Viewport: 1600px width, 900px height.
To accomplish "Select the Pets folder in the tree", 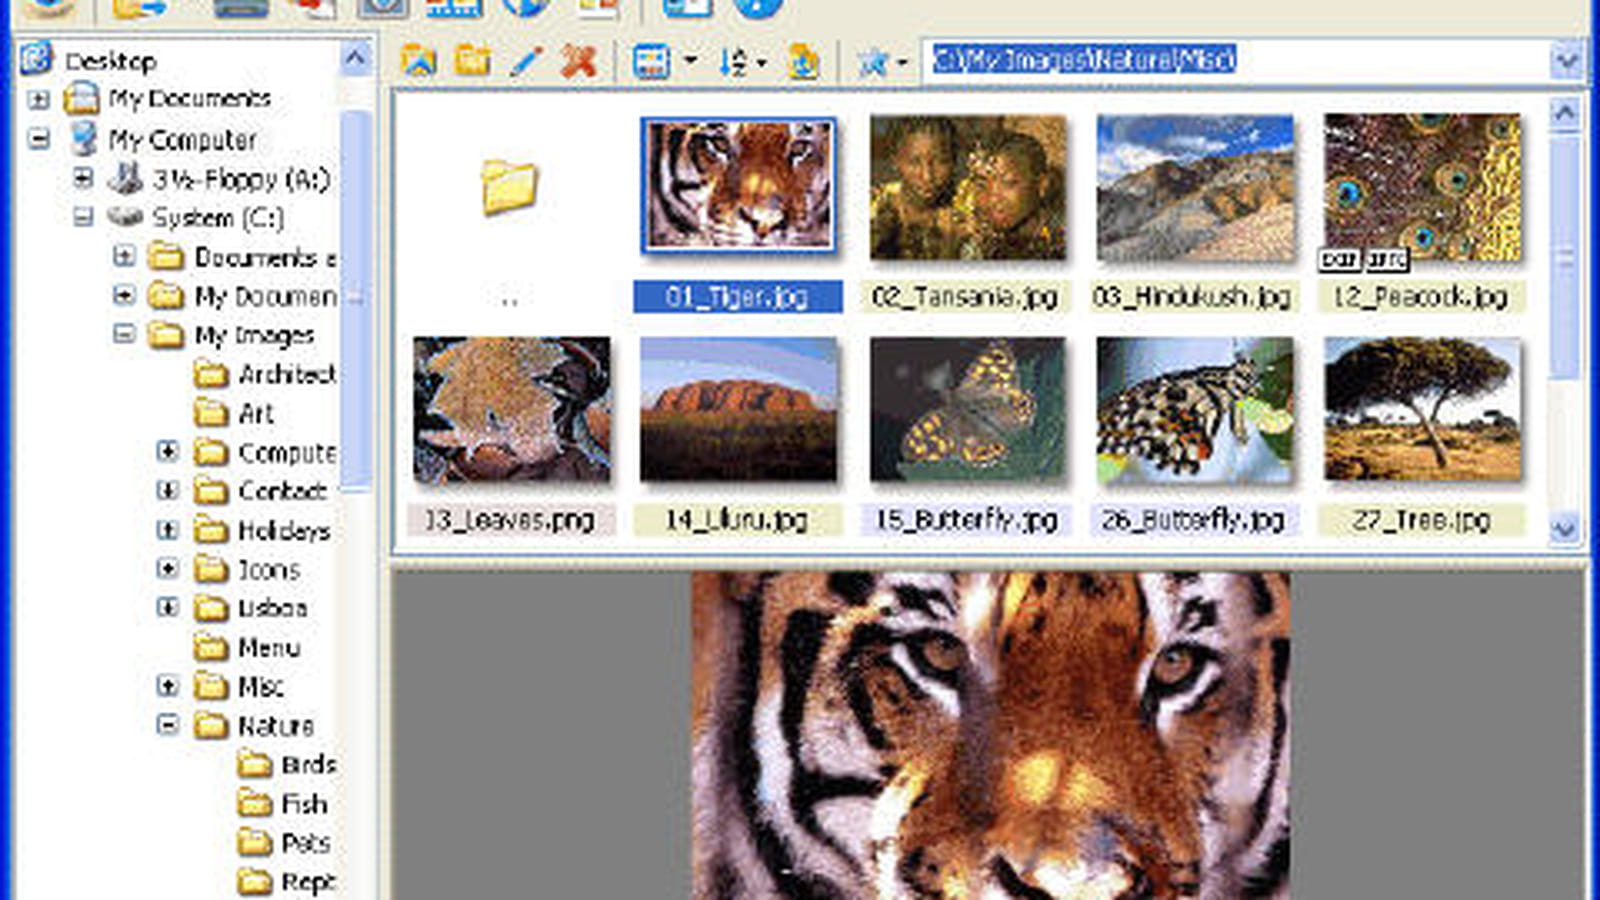I will click(x=305, y=843).
